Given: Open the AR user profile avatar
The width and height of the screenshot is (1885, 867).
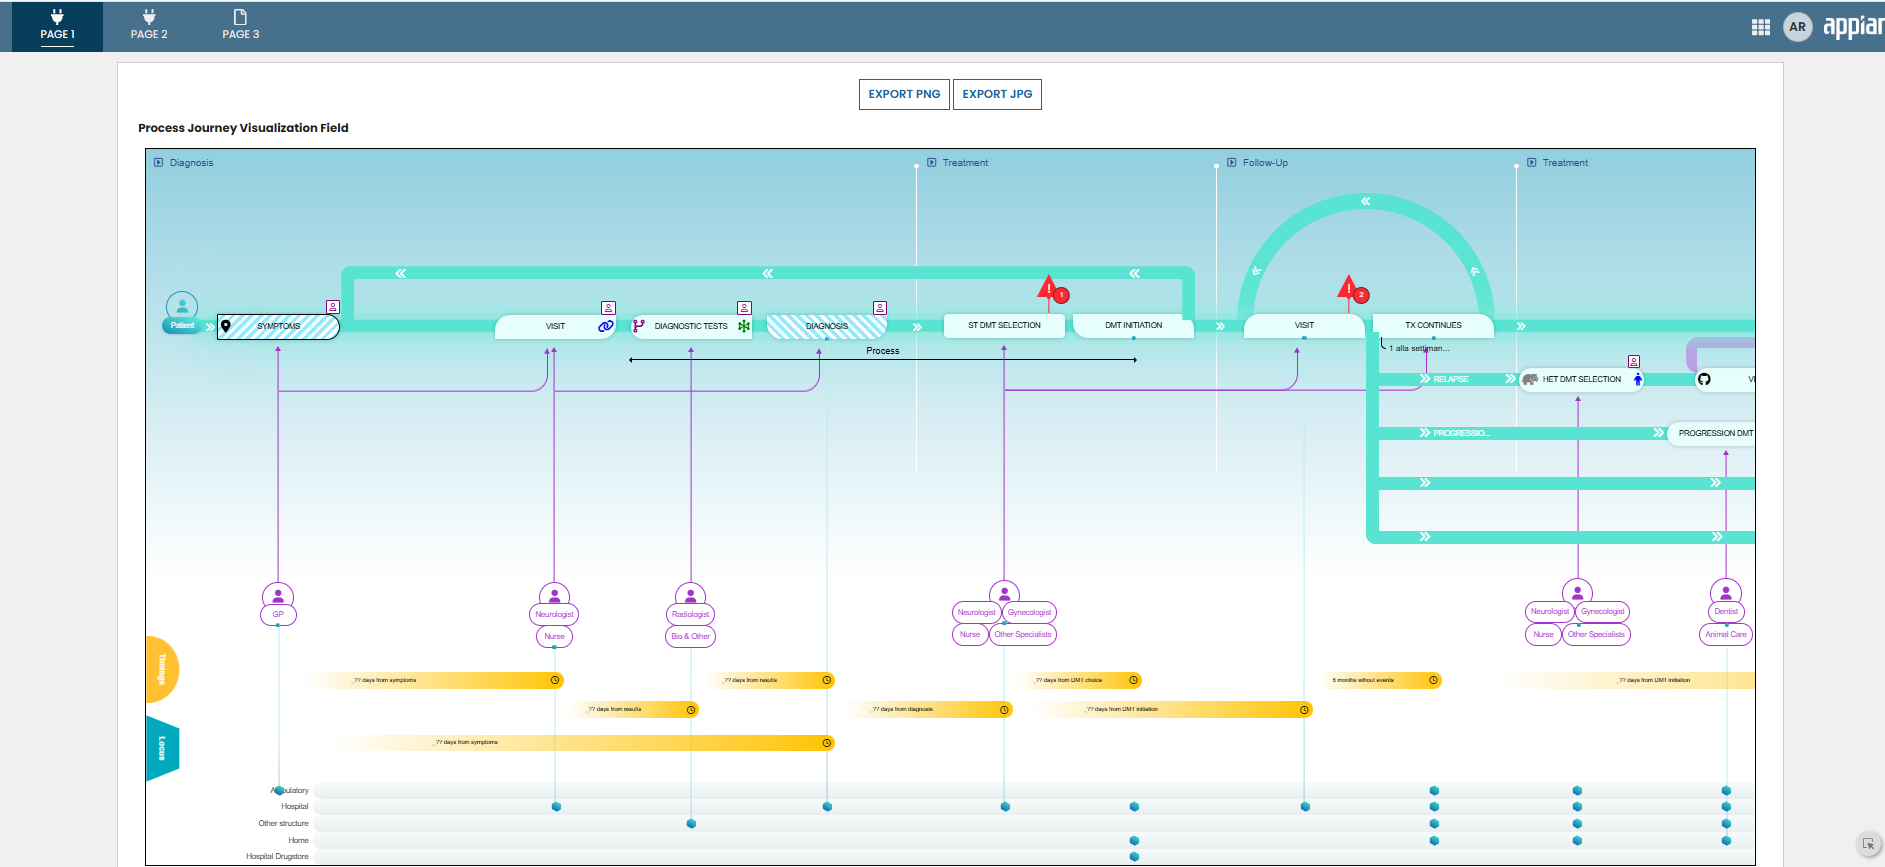Looking at the screenshot, I should (1798, 27).
